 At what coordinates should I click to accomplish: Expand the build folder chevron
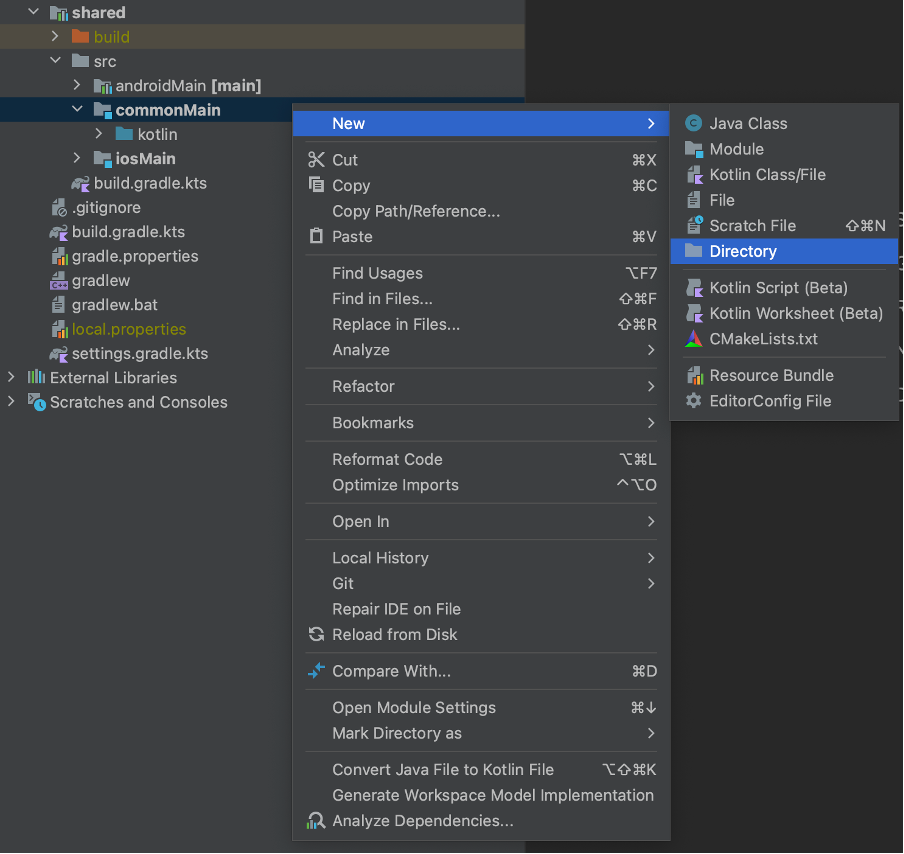[55, 36]
